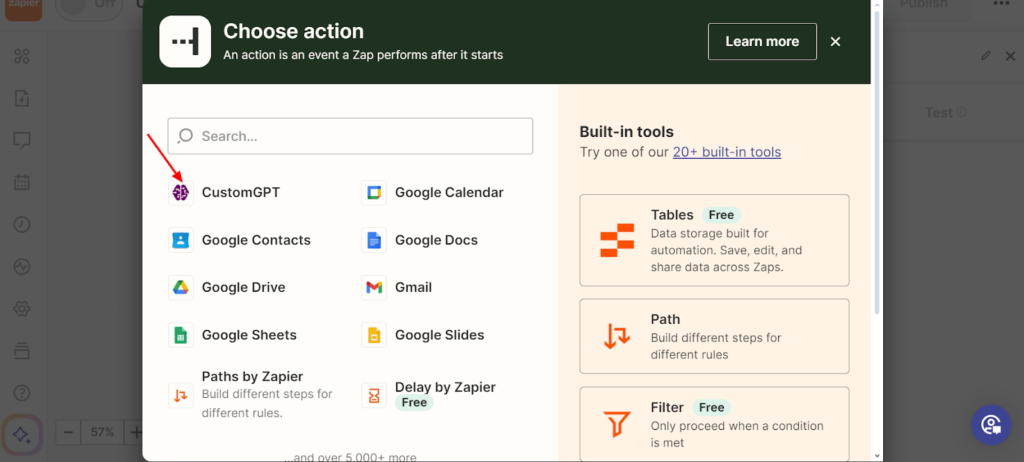Viewport: 1024px width, 462px height.
Task: Select the CustomGPT brain icon
Action: tap(181, 193)
